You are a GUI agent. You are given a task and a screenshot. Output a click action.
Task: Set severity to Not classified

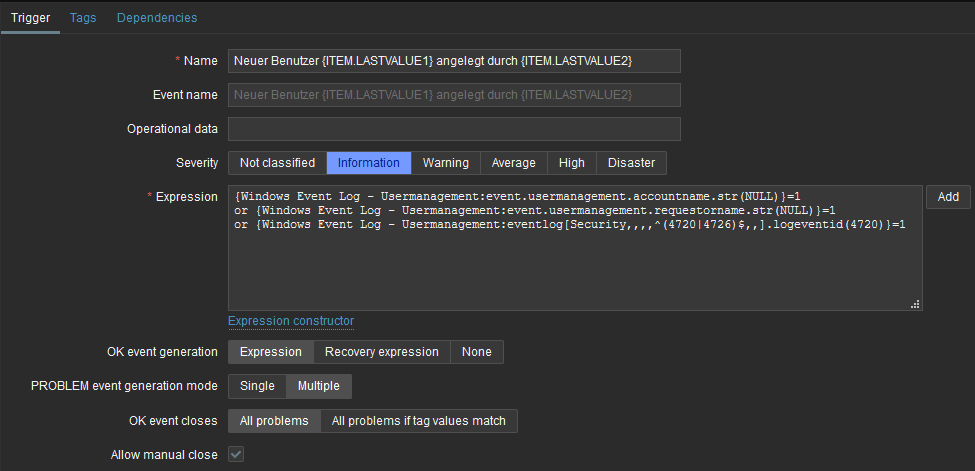pos(277,163)
